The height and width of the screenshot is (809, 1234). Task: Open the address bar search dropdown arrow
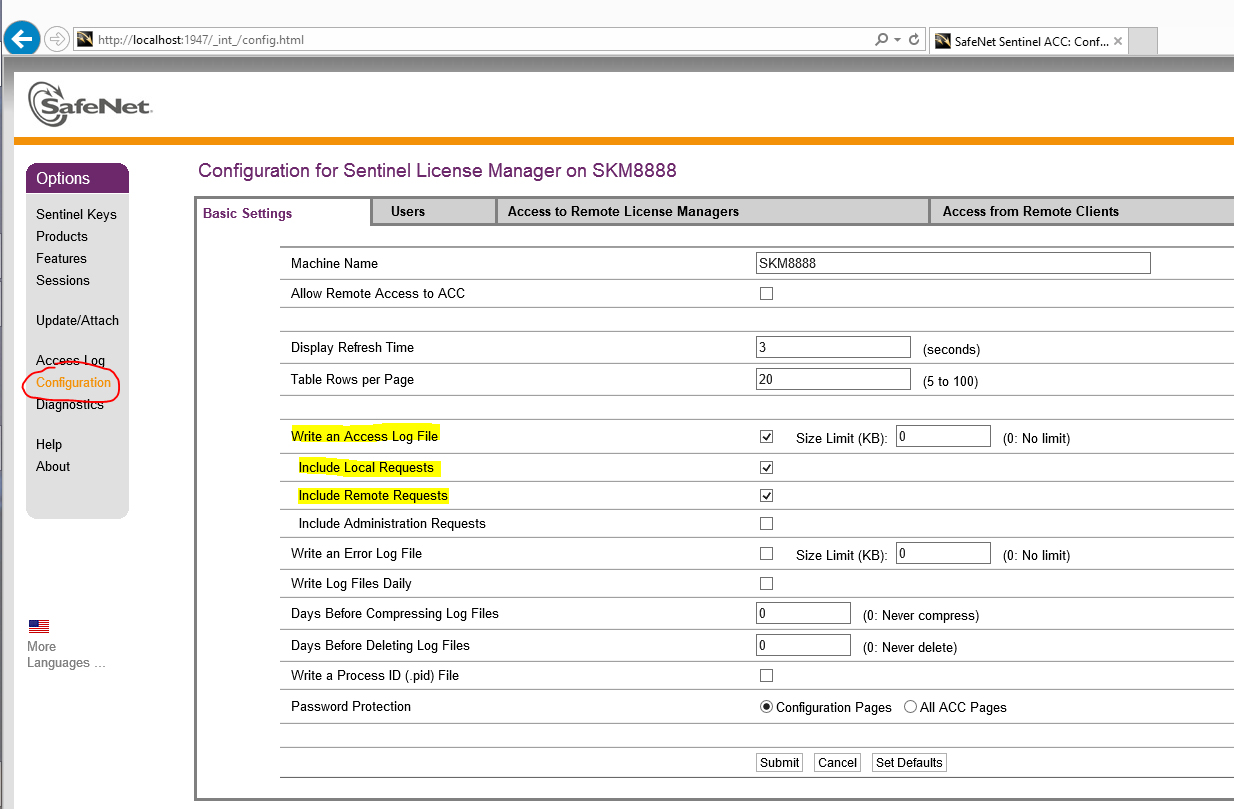pyautogui.click(x=897, y=40)
